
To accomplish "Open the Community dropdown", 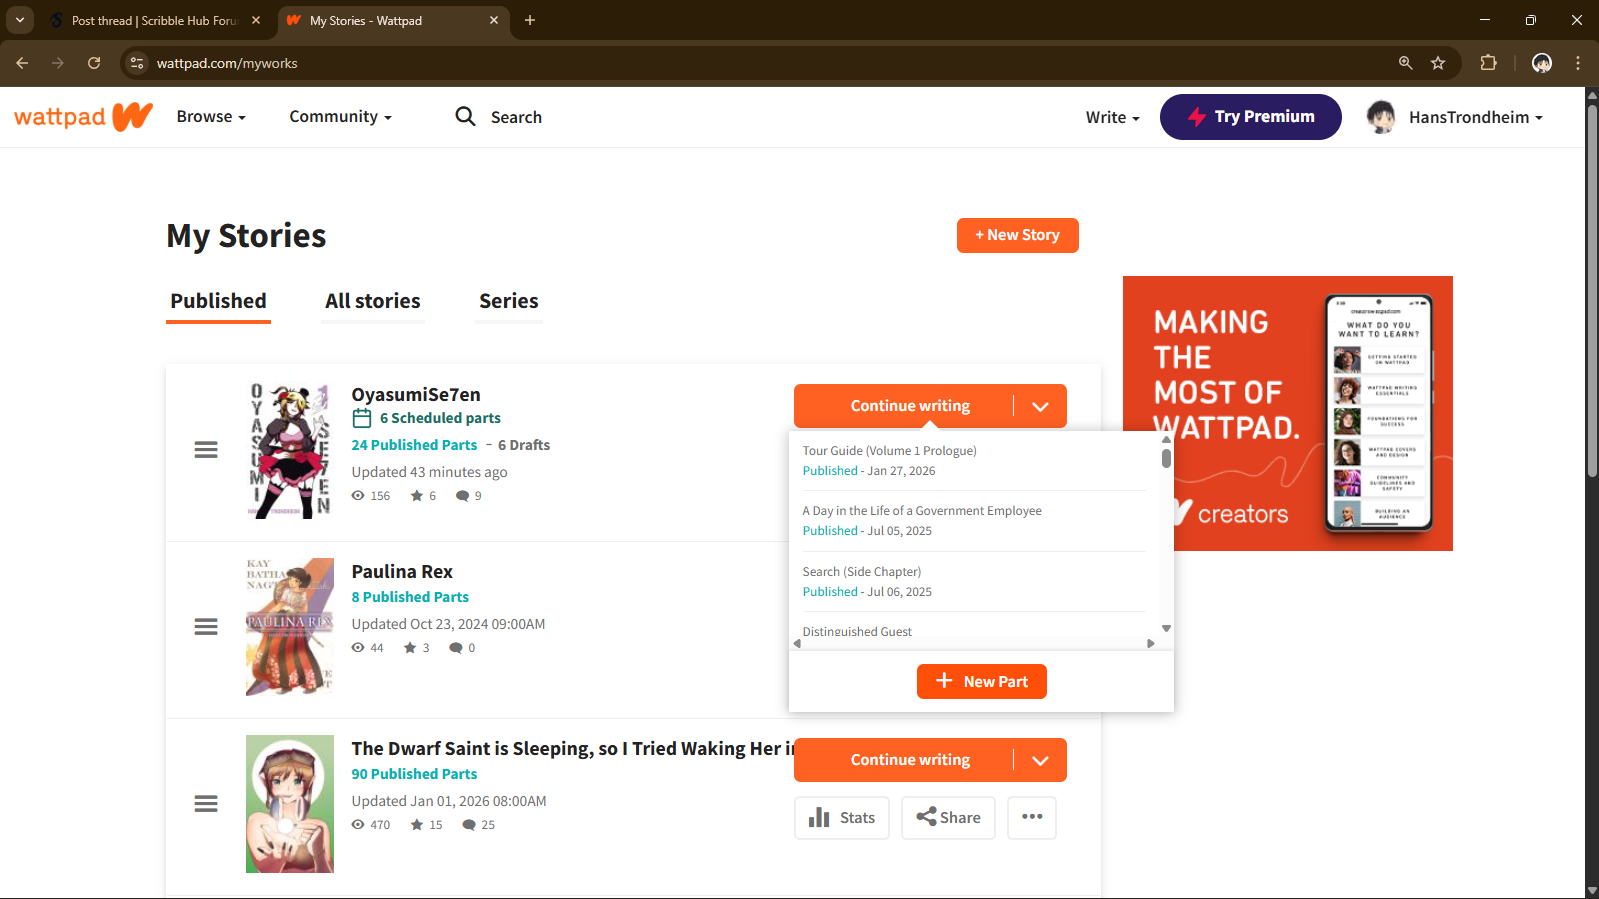I will coord(340,117).
